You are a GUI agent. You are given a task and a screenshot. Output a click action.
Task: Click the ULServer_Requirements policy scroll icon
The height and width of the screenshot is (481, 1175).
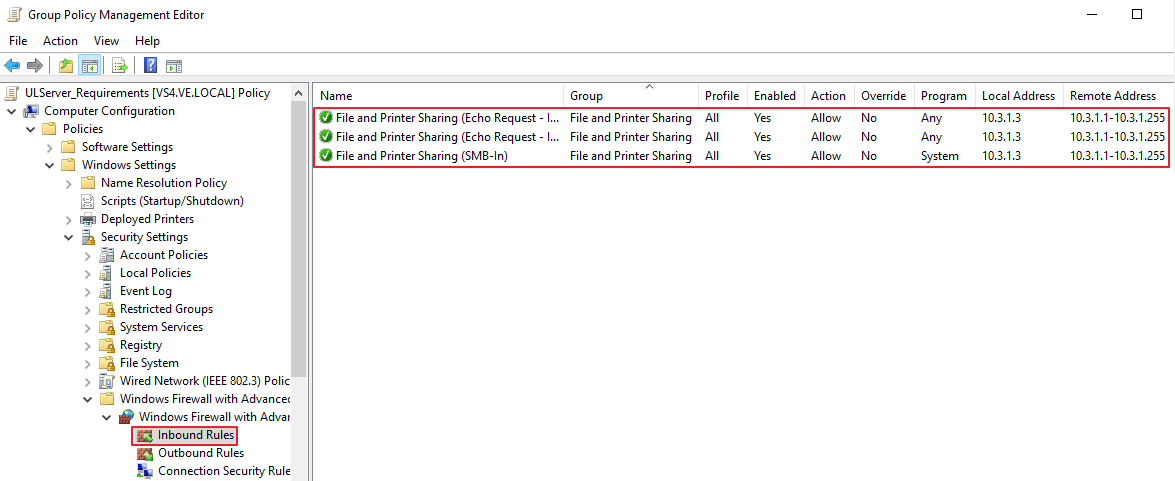point(10,93)
